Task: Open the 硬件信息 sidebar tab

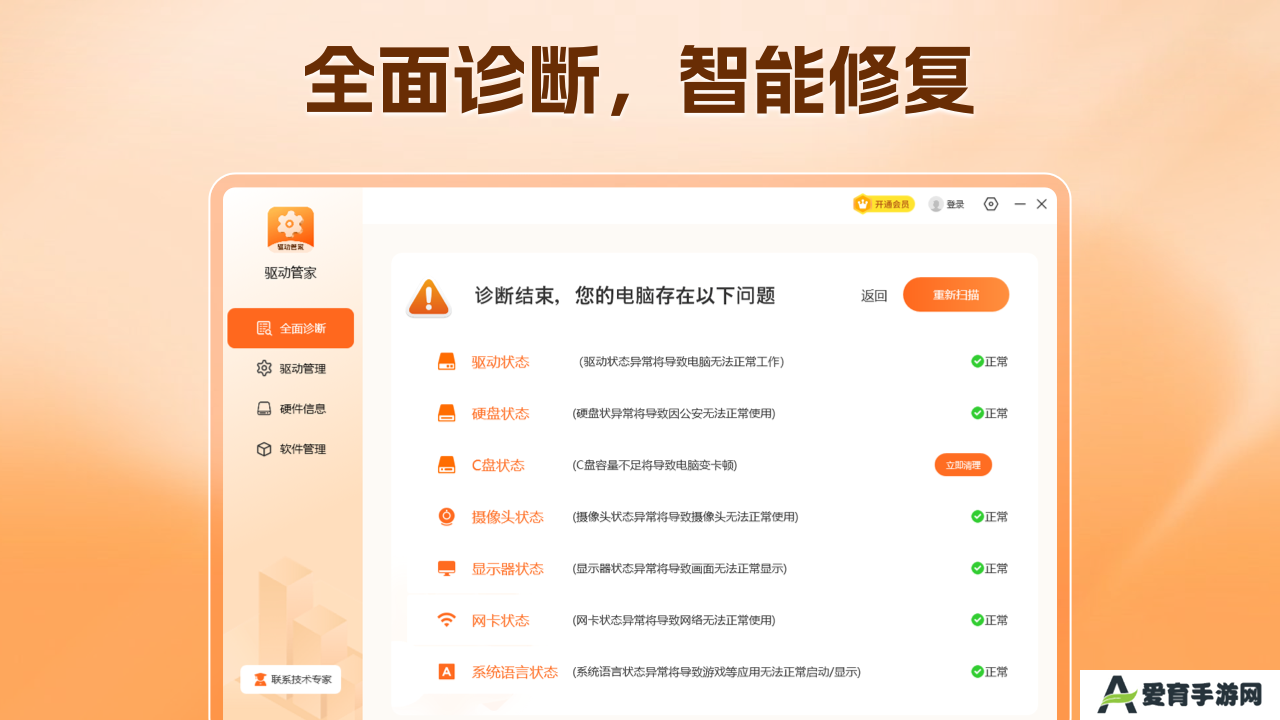Action: pyautogui.click(x=290, y=408)
